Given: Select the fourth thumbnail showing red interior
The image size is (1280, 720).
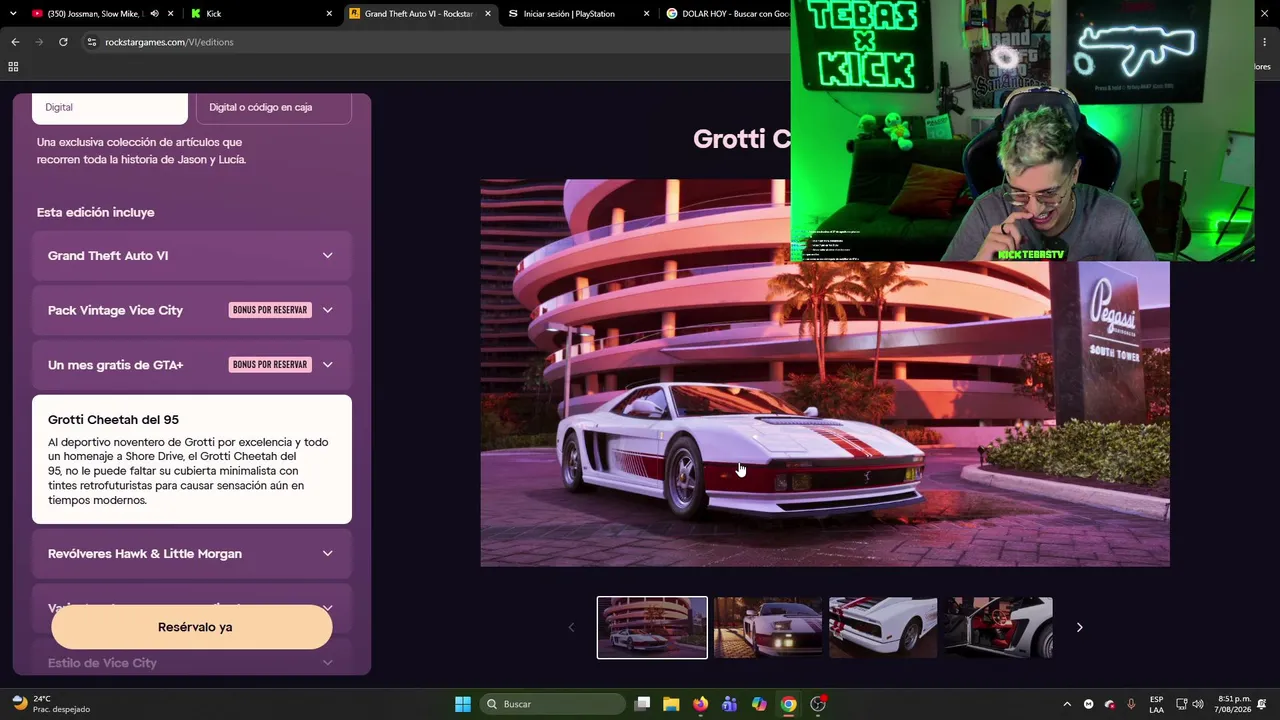Looking at the screenshot, I should coord(998,628).
